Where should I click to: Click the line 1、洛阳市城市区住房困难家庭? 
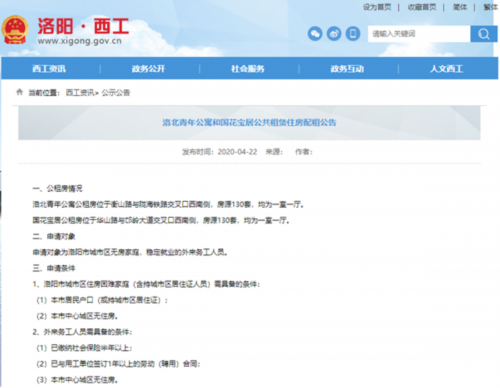tap(146, 284)
